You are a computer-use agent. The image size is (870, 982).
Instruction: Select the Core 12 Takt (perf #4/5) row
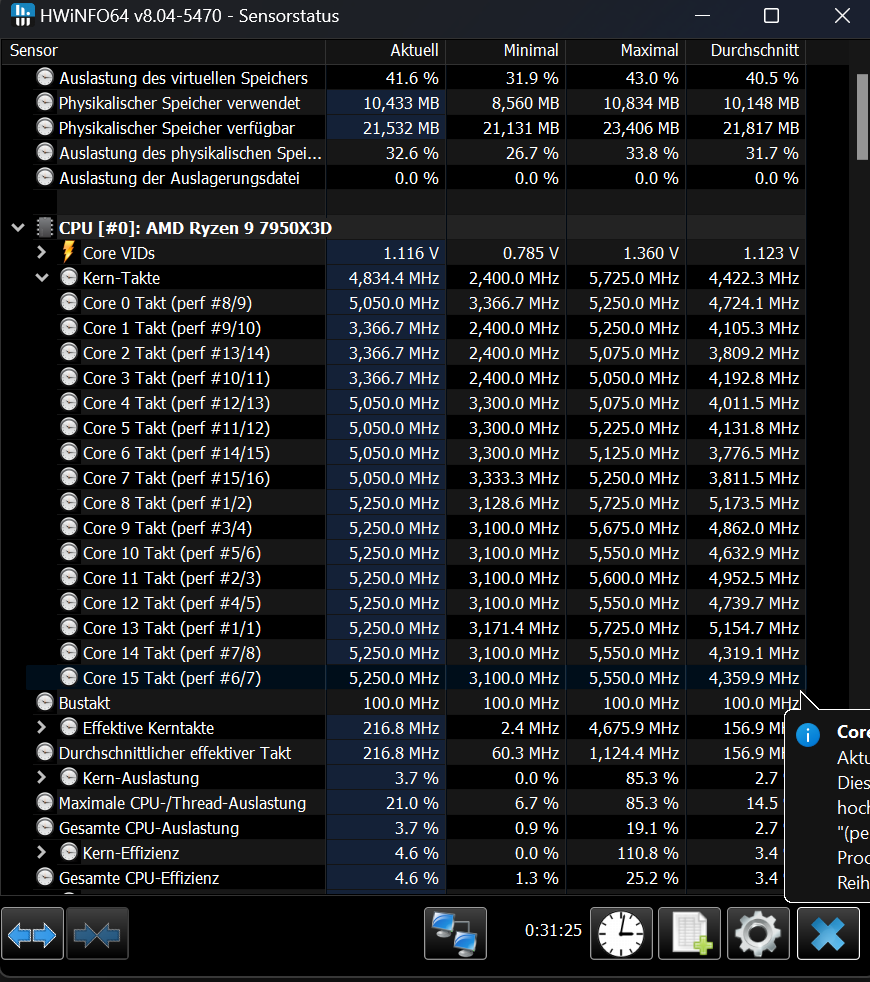point(416,603)
